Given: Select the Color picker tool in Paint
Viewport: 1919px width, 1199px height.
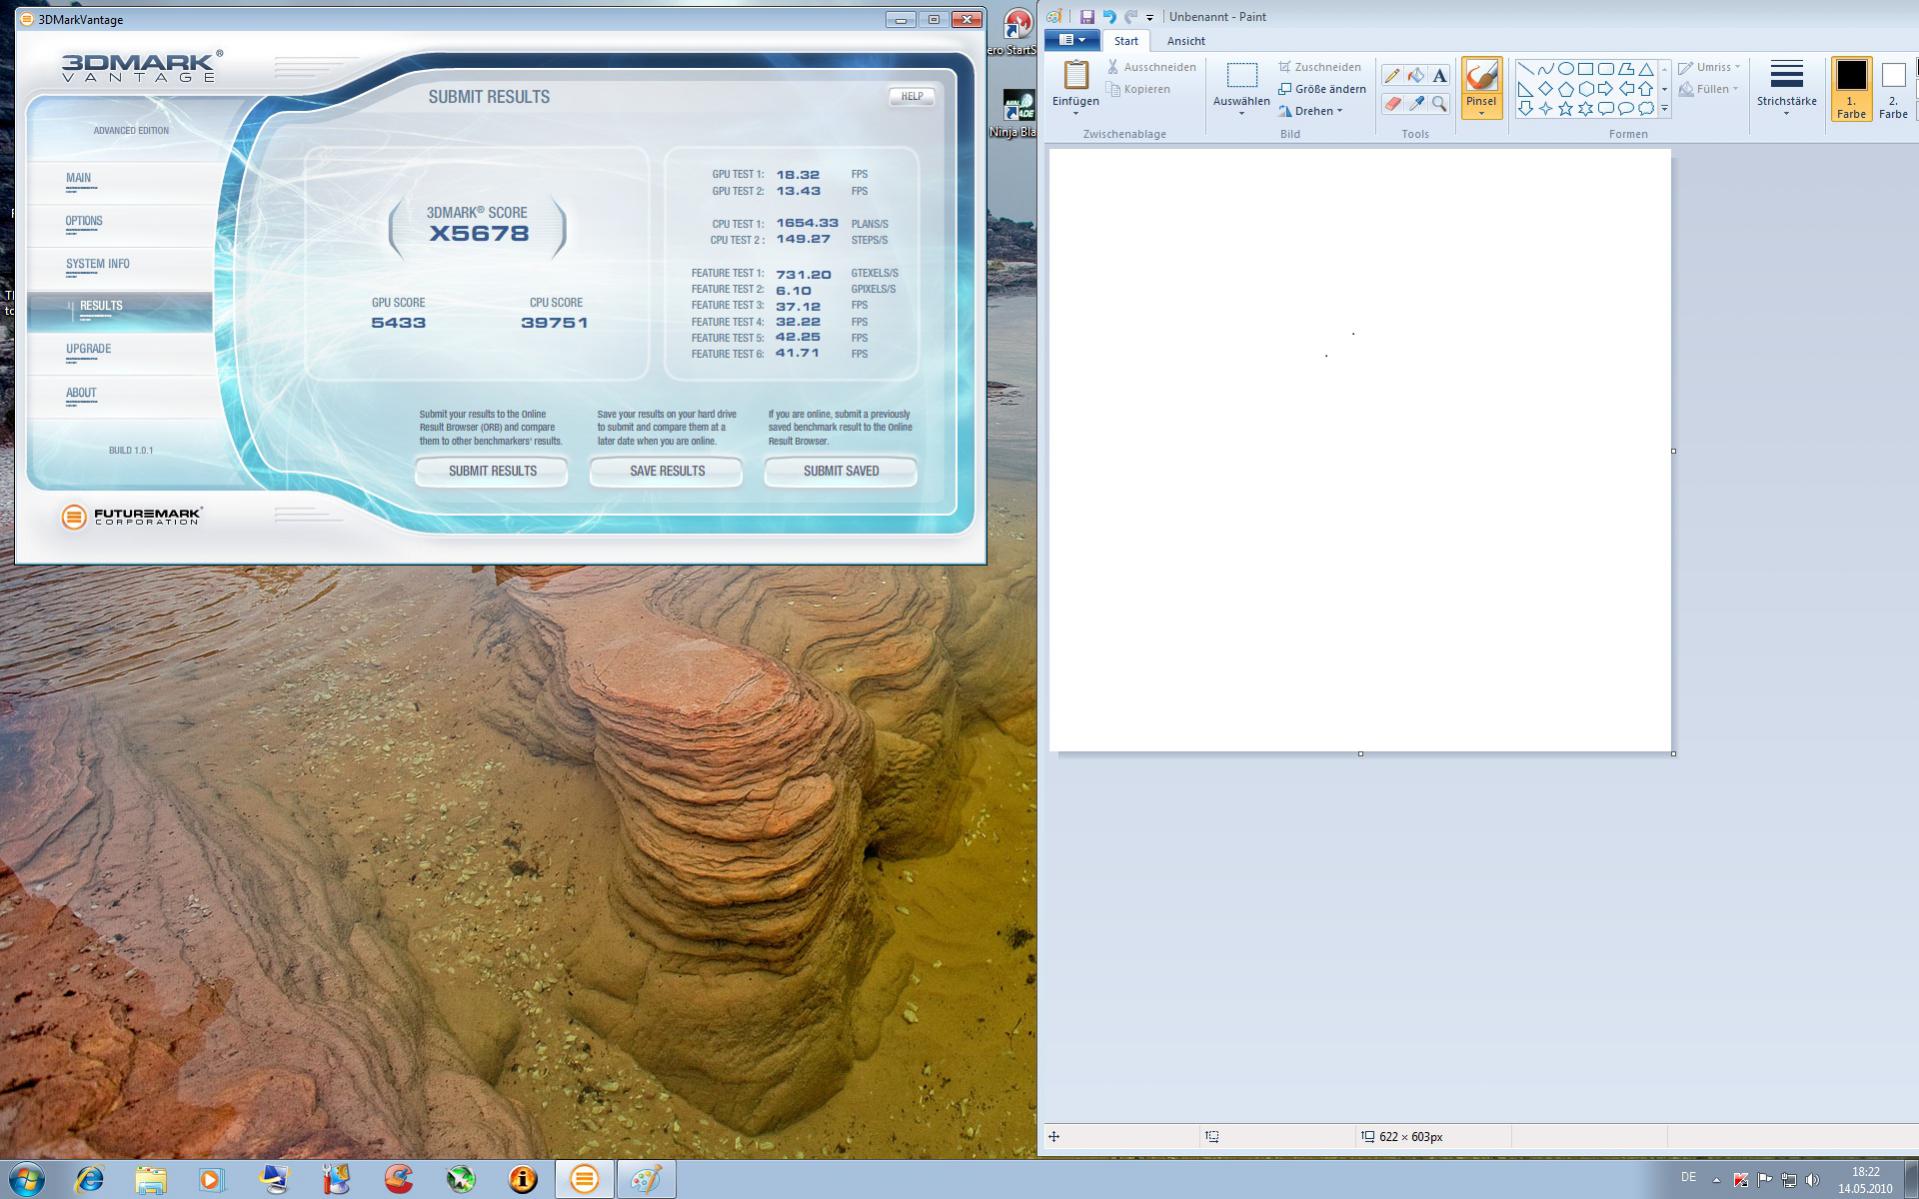Looking at the screenshot, I should (1416, 103).
